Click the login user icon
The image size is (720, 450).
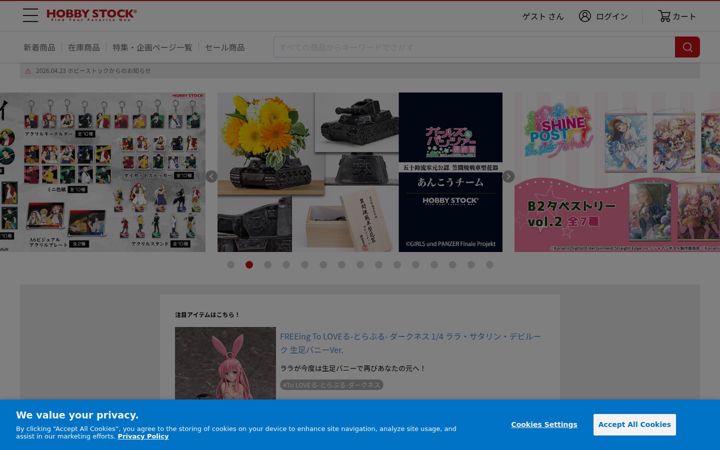[x=585, y=16]
